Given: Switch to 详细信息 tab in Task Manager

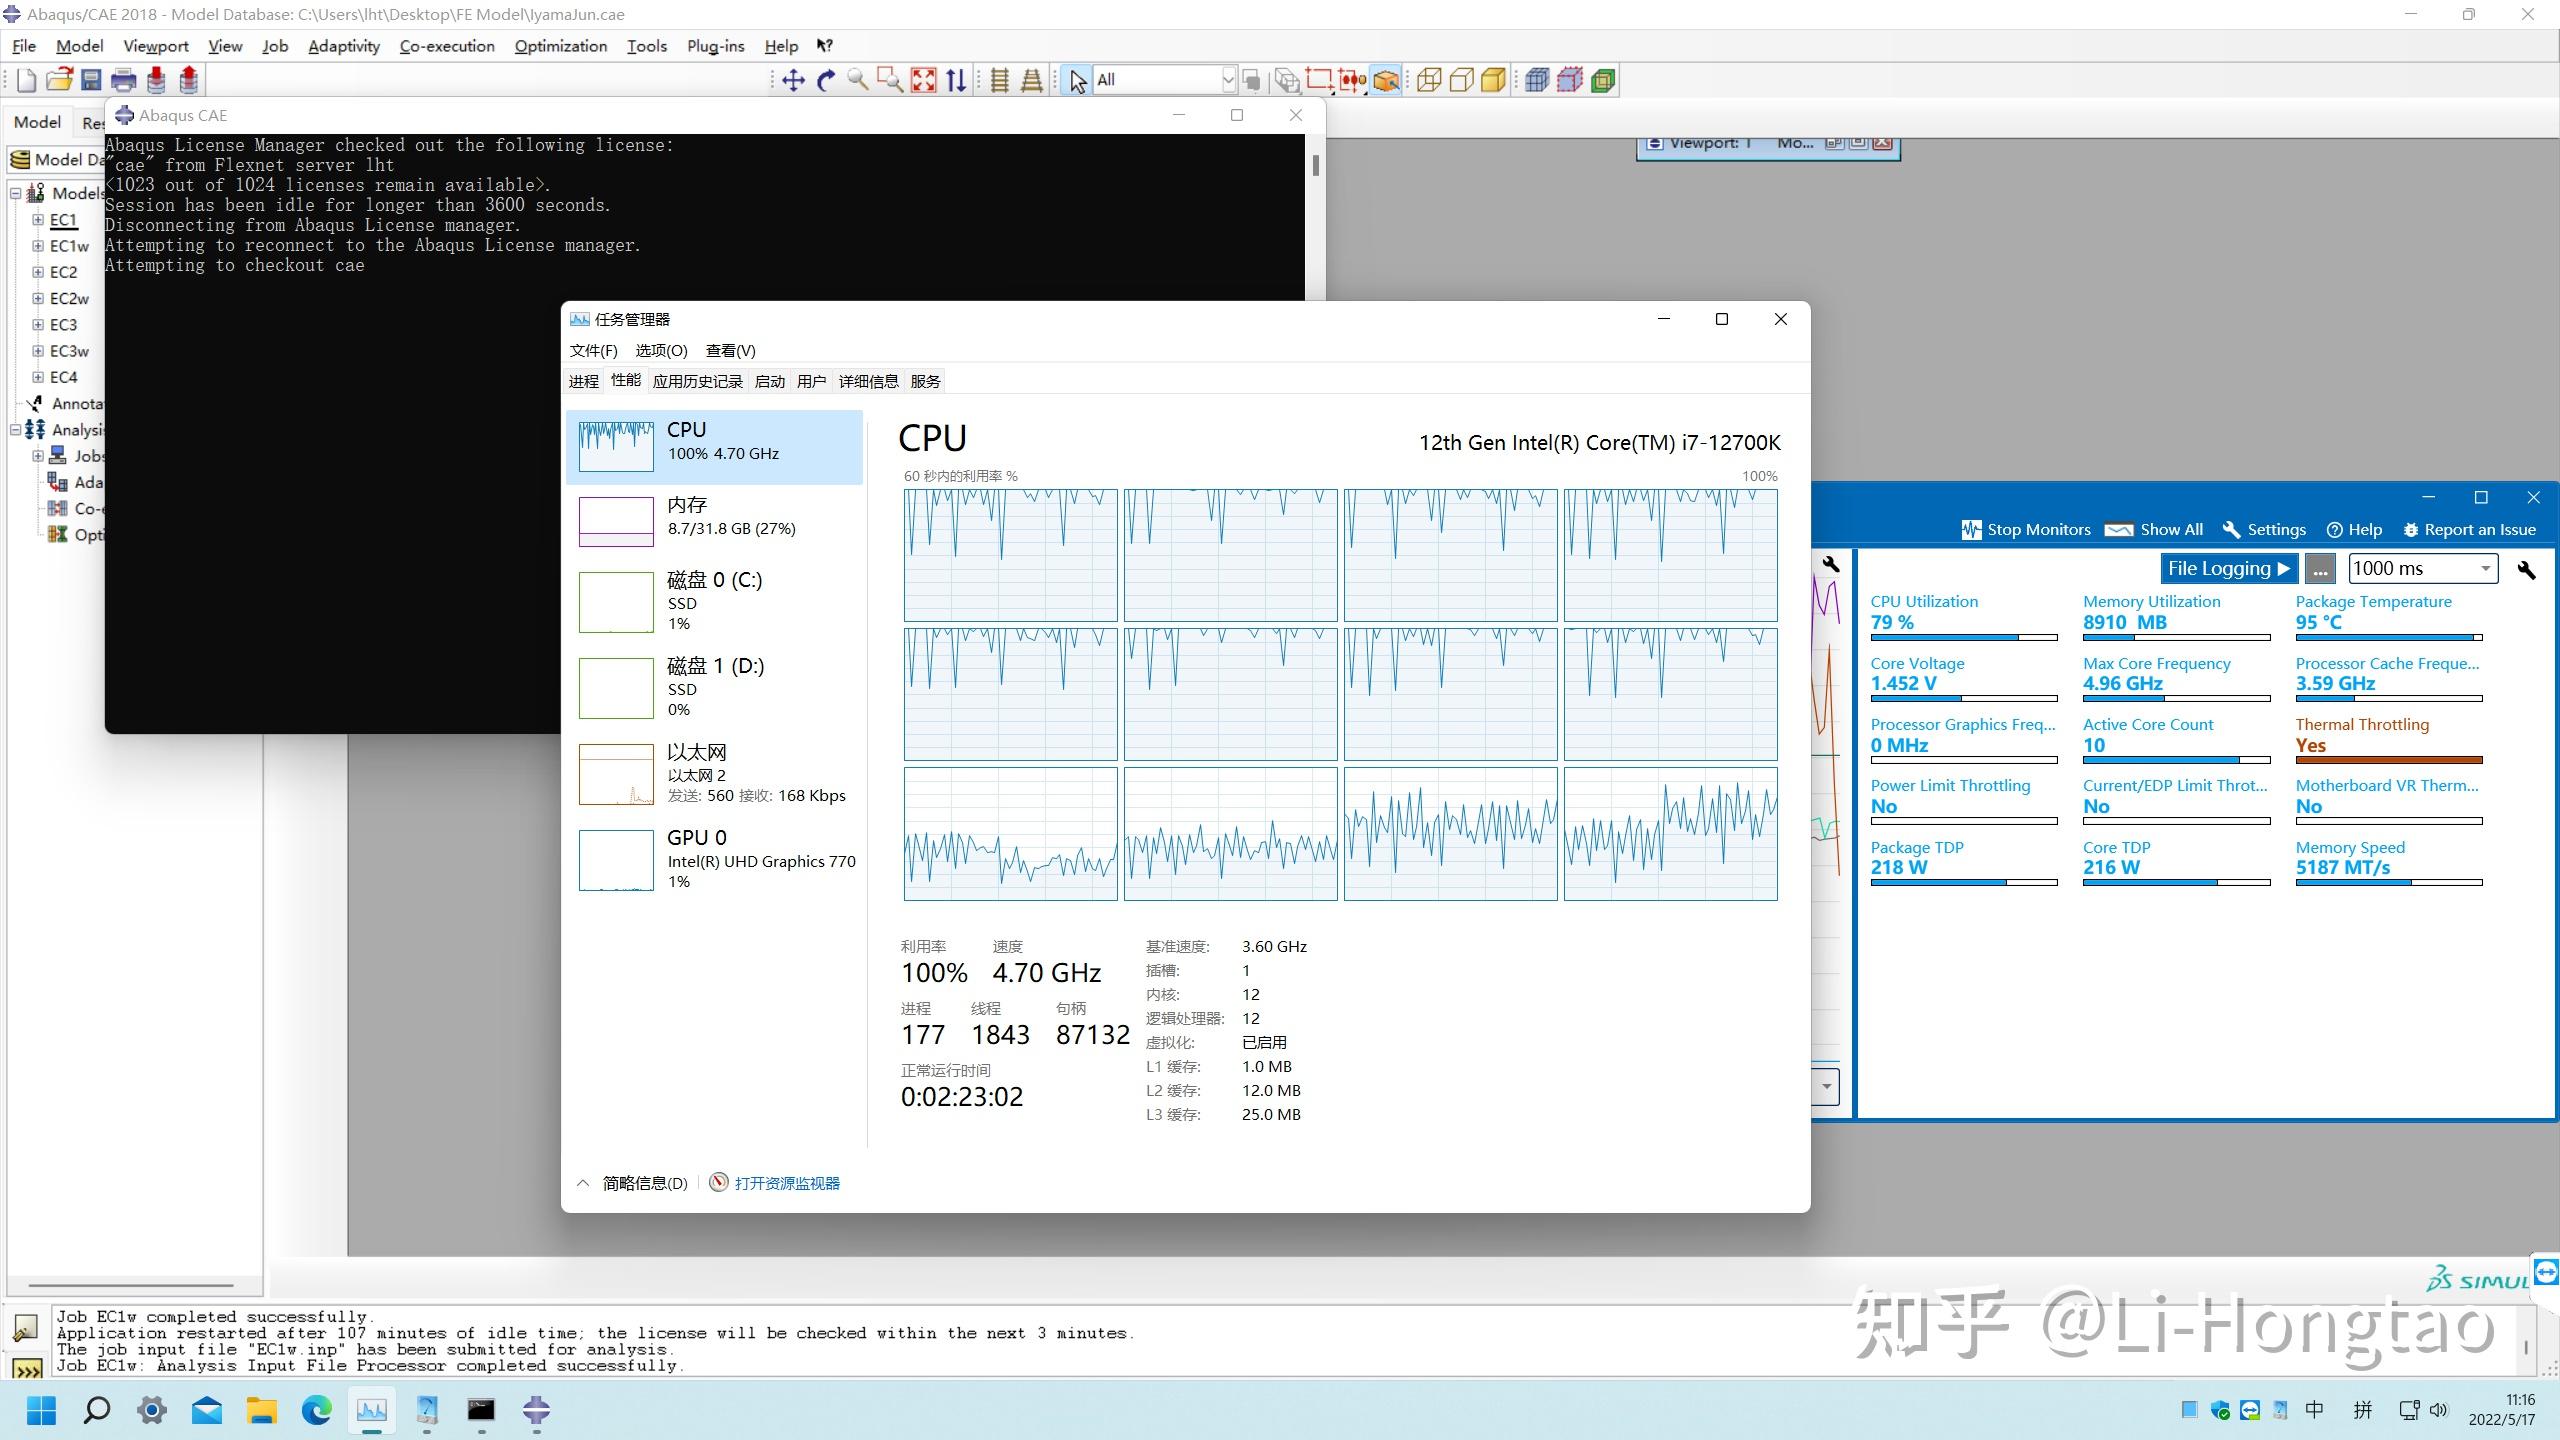Looking at the screenshot, I should [x=868, y=381].
